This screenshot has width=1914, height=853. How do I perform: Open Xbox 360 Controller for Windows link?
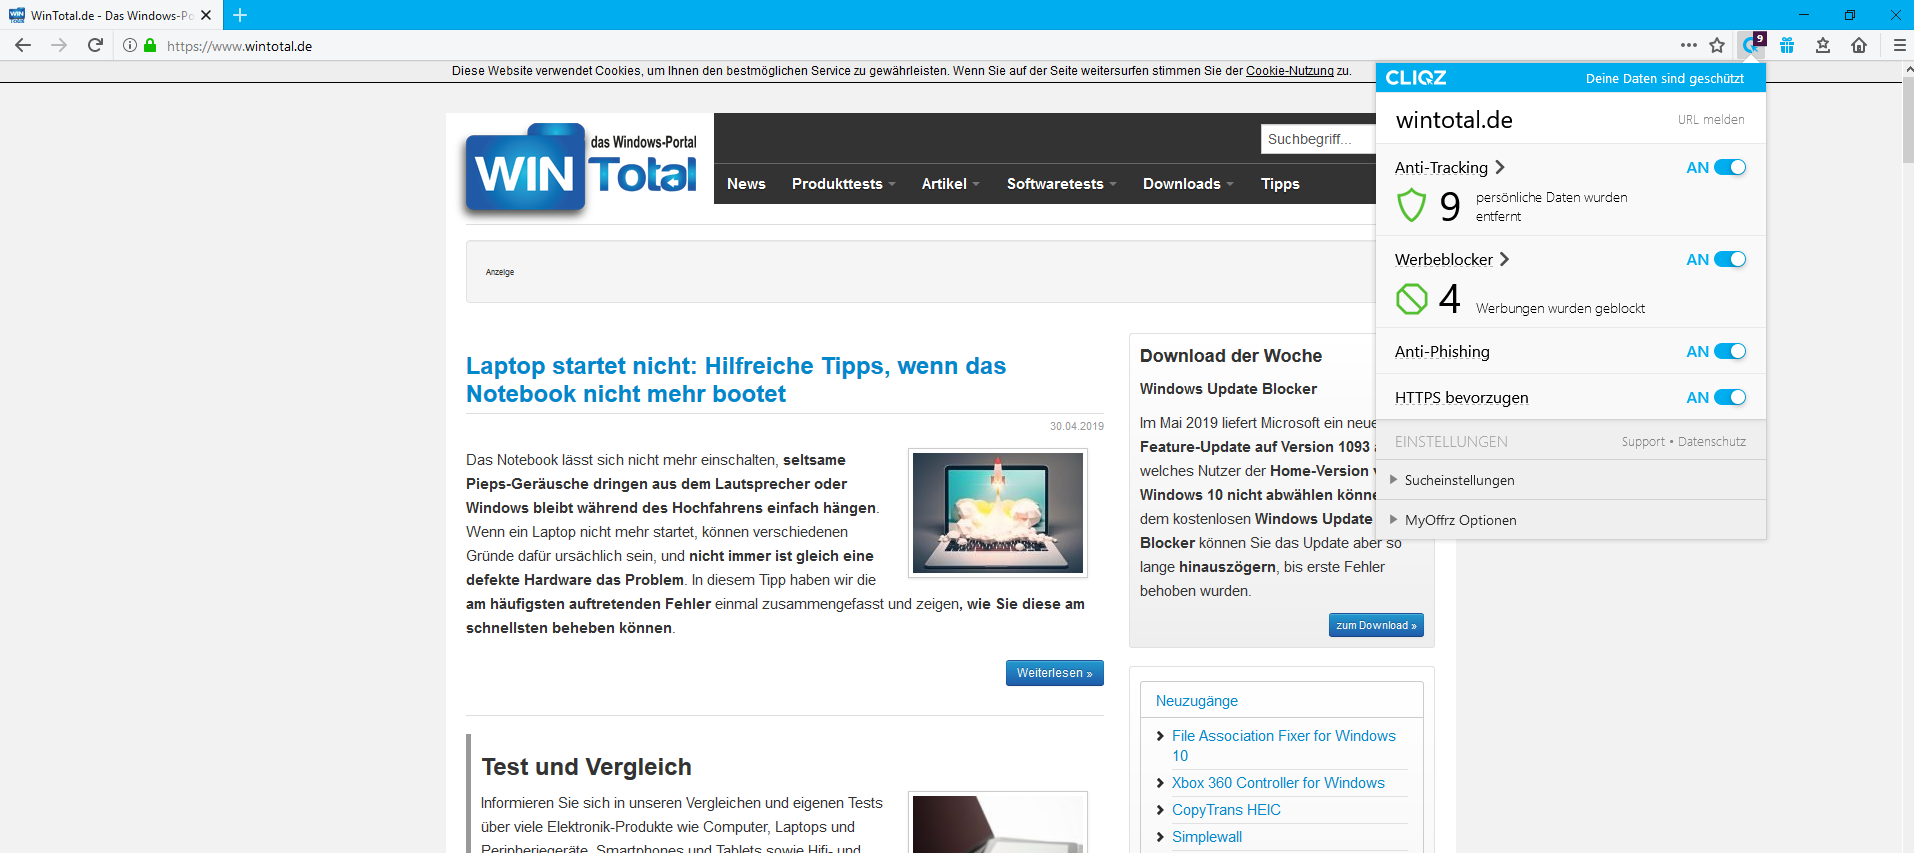point(1278,783)
